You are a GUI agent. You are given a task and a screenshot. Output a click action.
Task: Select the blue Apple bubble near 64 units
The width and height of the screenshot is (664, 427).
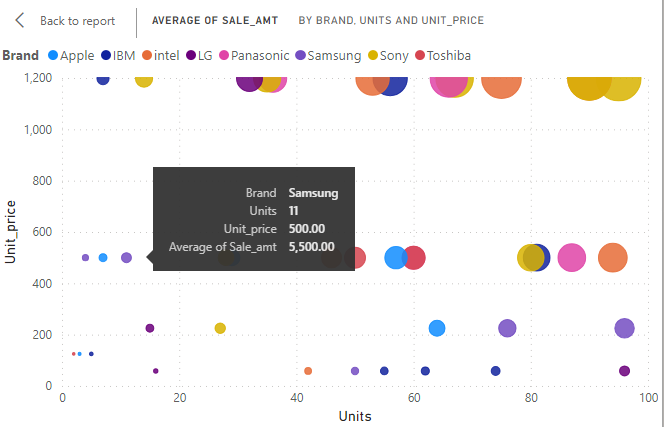point(437,328)
